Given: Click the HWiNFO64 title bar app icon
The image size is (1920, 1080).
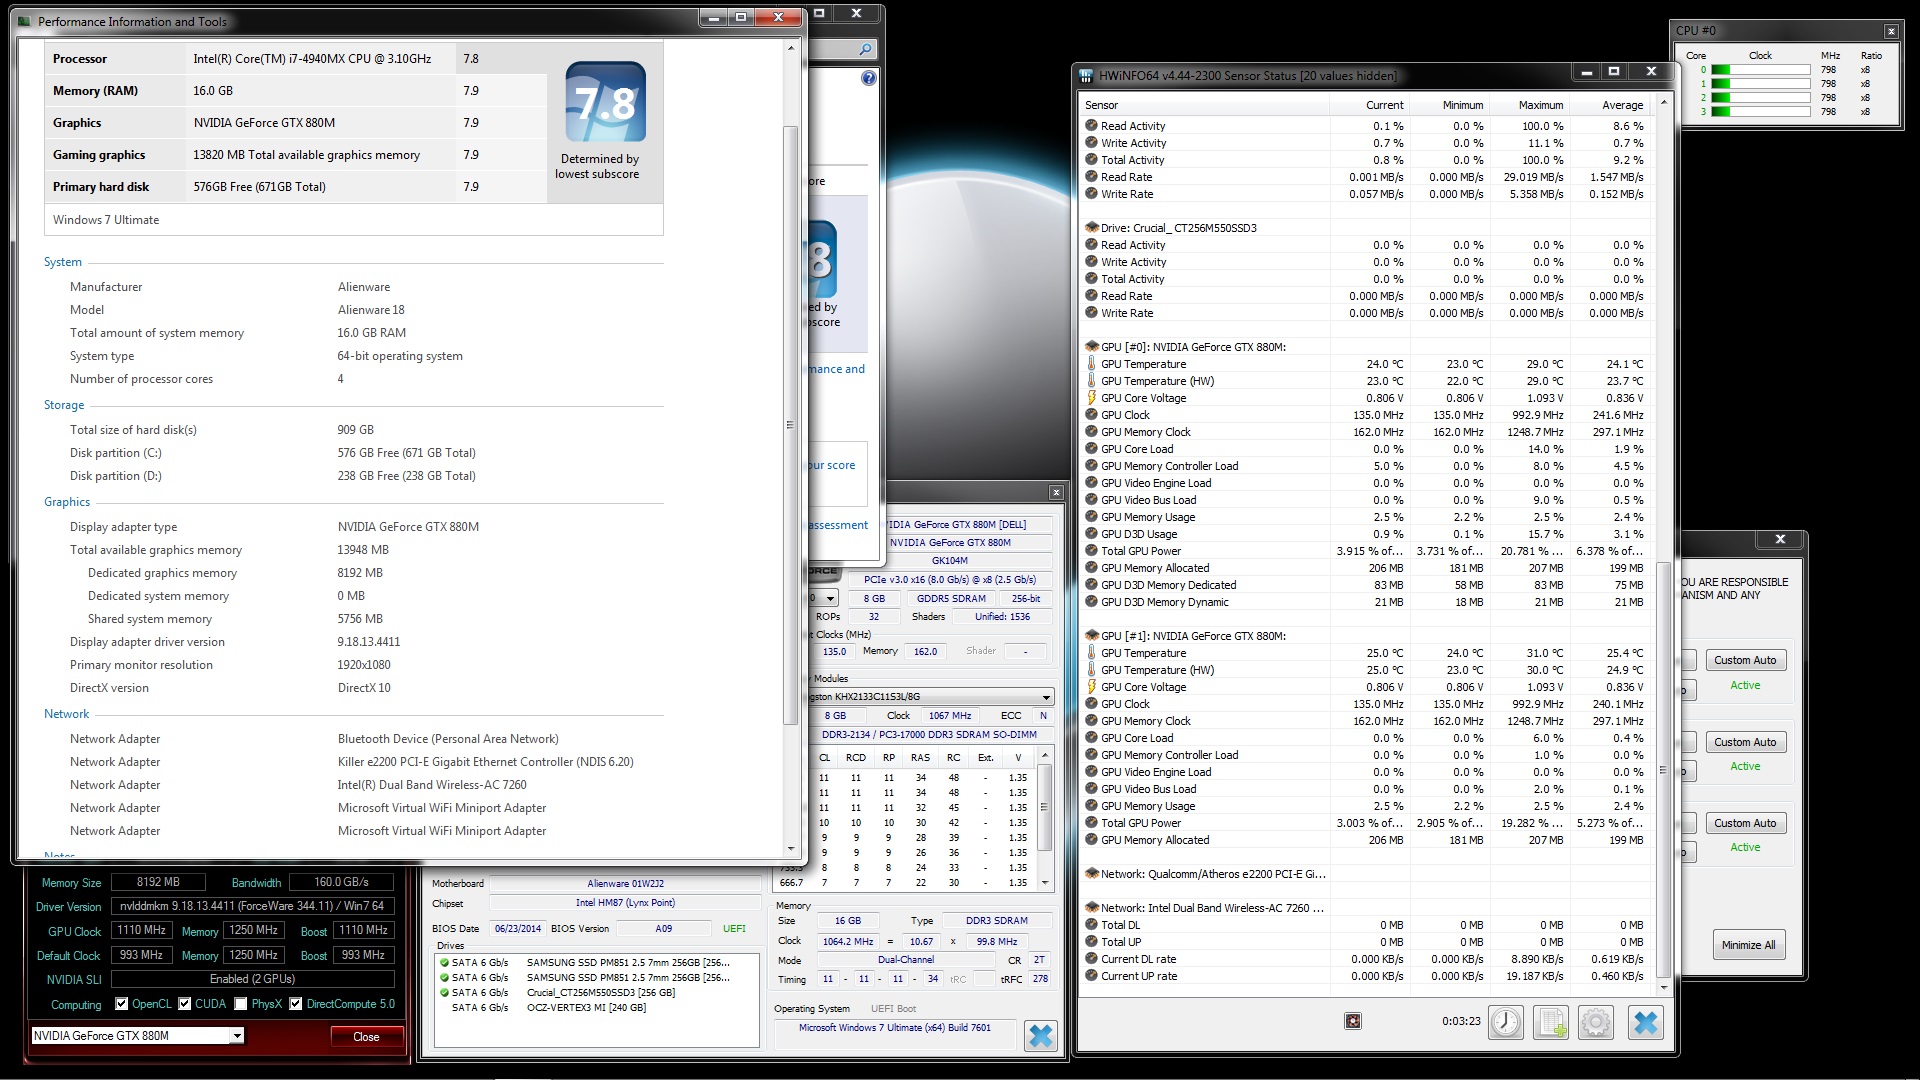Looking at the screenshot, I should tap(1086, 75).
